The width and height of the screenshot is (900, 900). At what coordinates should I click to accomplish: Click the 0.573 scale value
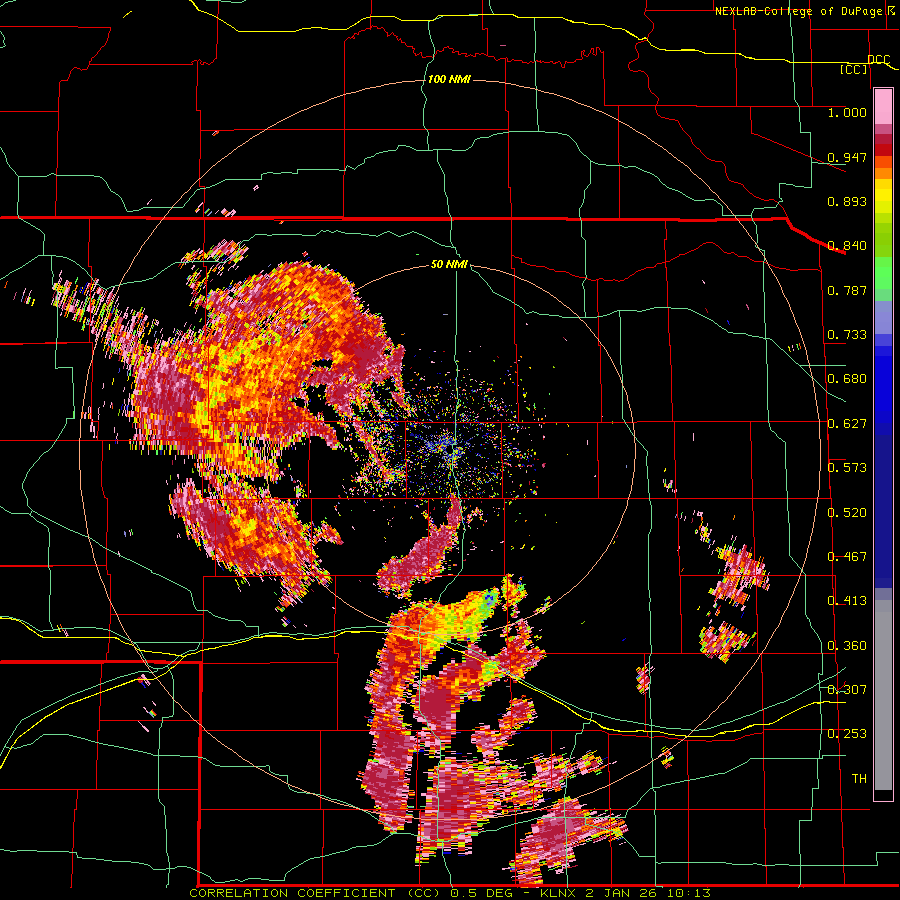(847, 468)
